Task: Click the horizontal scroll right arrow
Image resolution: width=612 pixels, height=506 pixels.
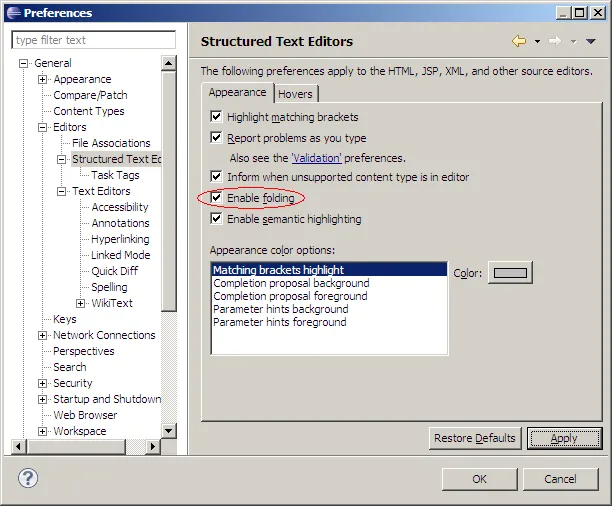Action: tap(153, 446)
